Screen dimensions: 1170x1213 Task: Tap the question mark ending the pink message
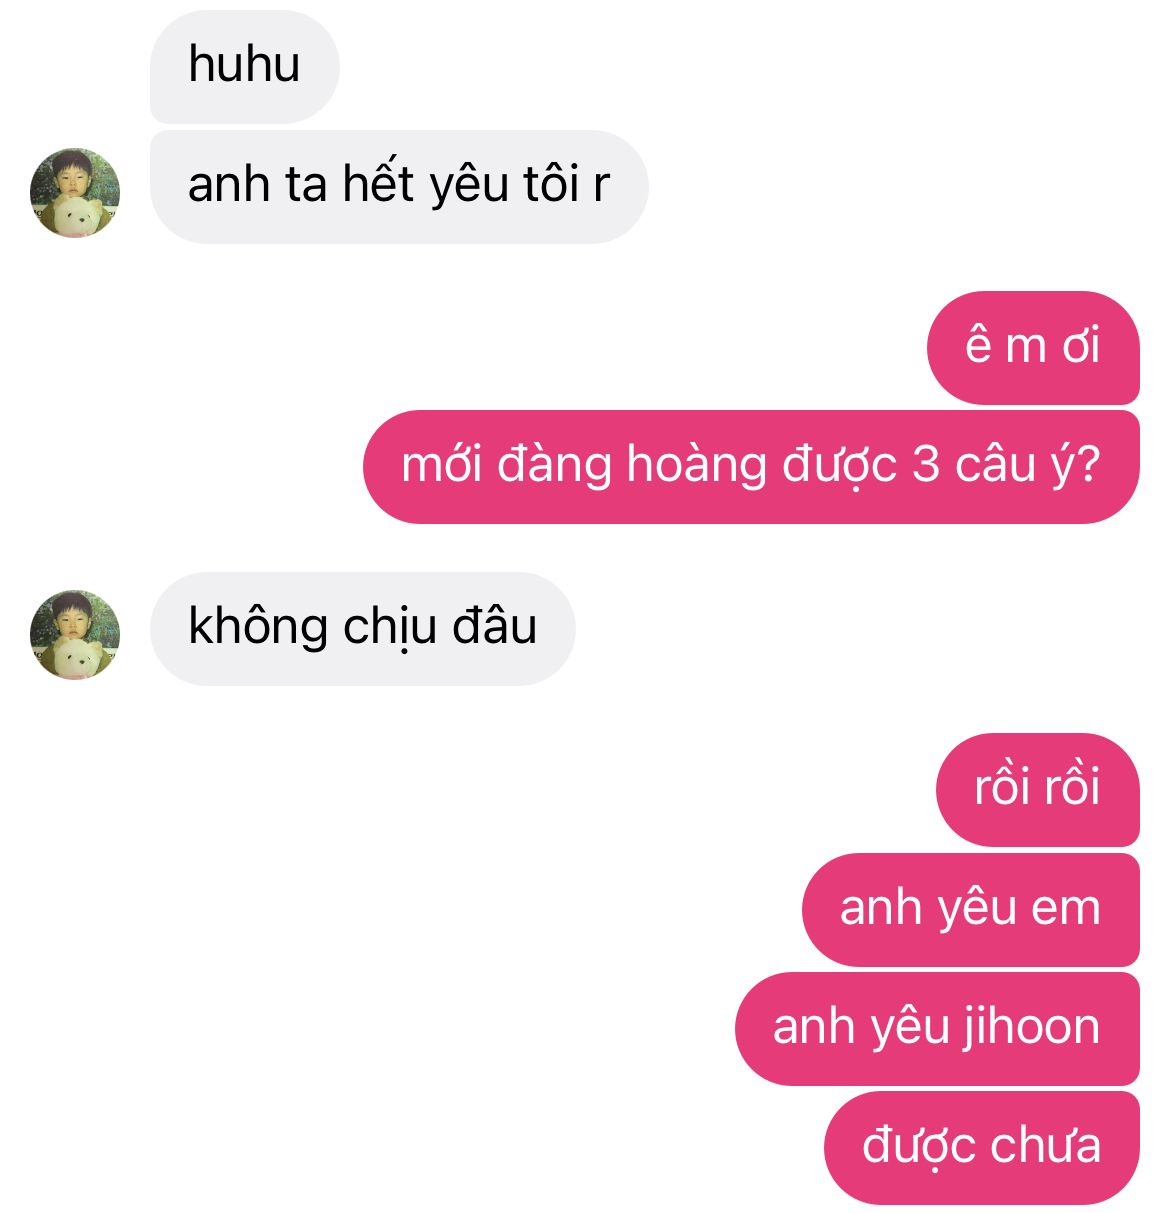click(1089, 466)
